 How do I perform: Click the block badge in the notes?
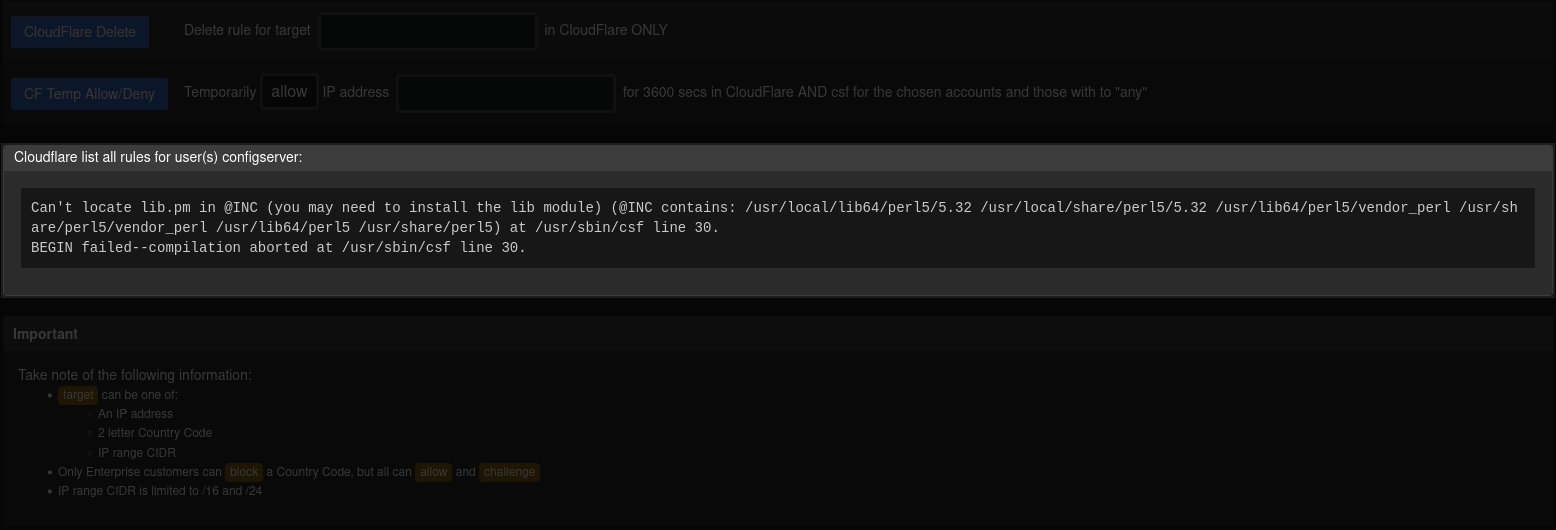click(x=243, y=472)
